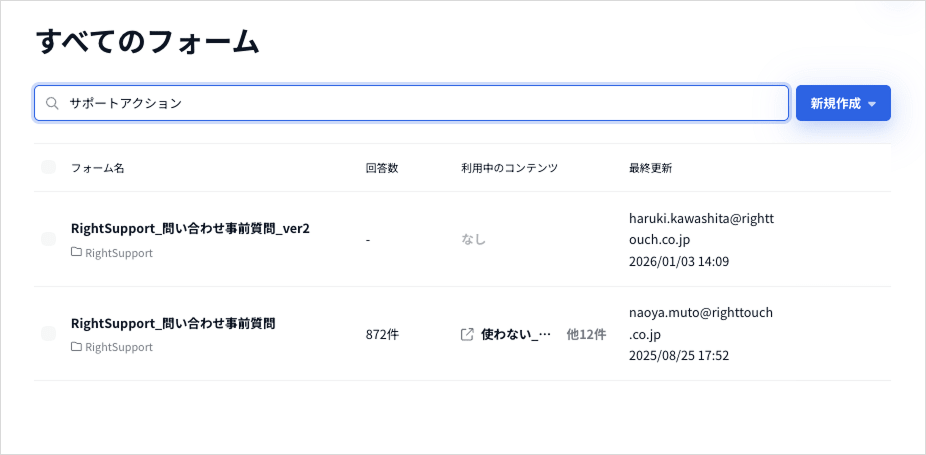926x455 pixels.
Task: Open the external link icon beside 使わない_
Action: pyautogui.click(x=467, y=334)
